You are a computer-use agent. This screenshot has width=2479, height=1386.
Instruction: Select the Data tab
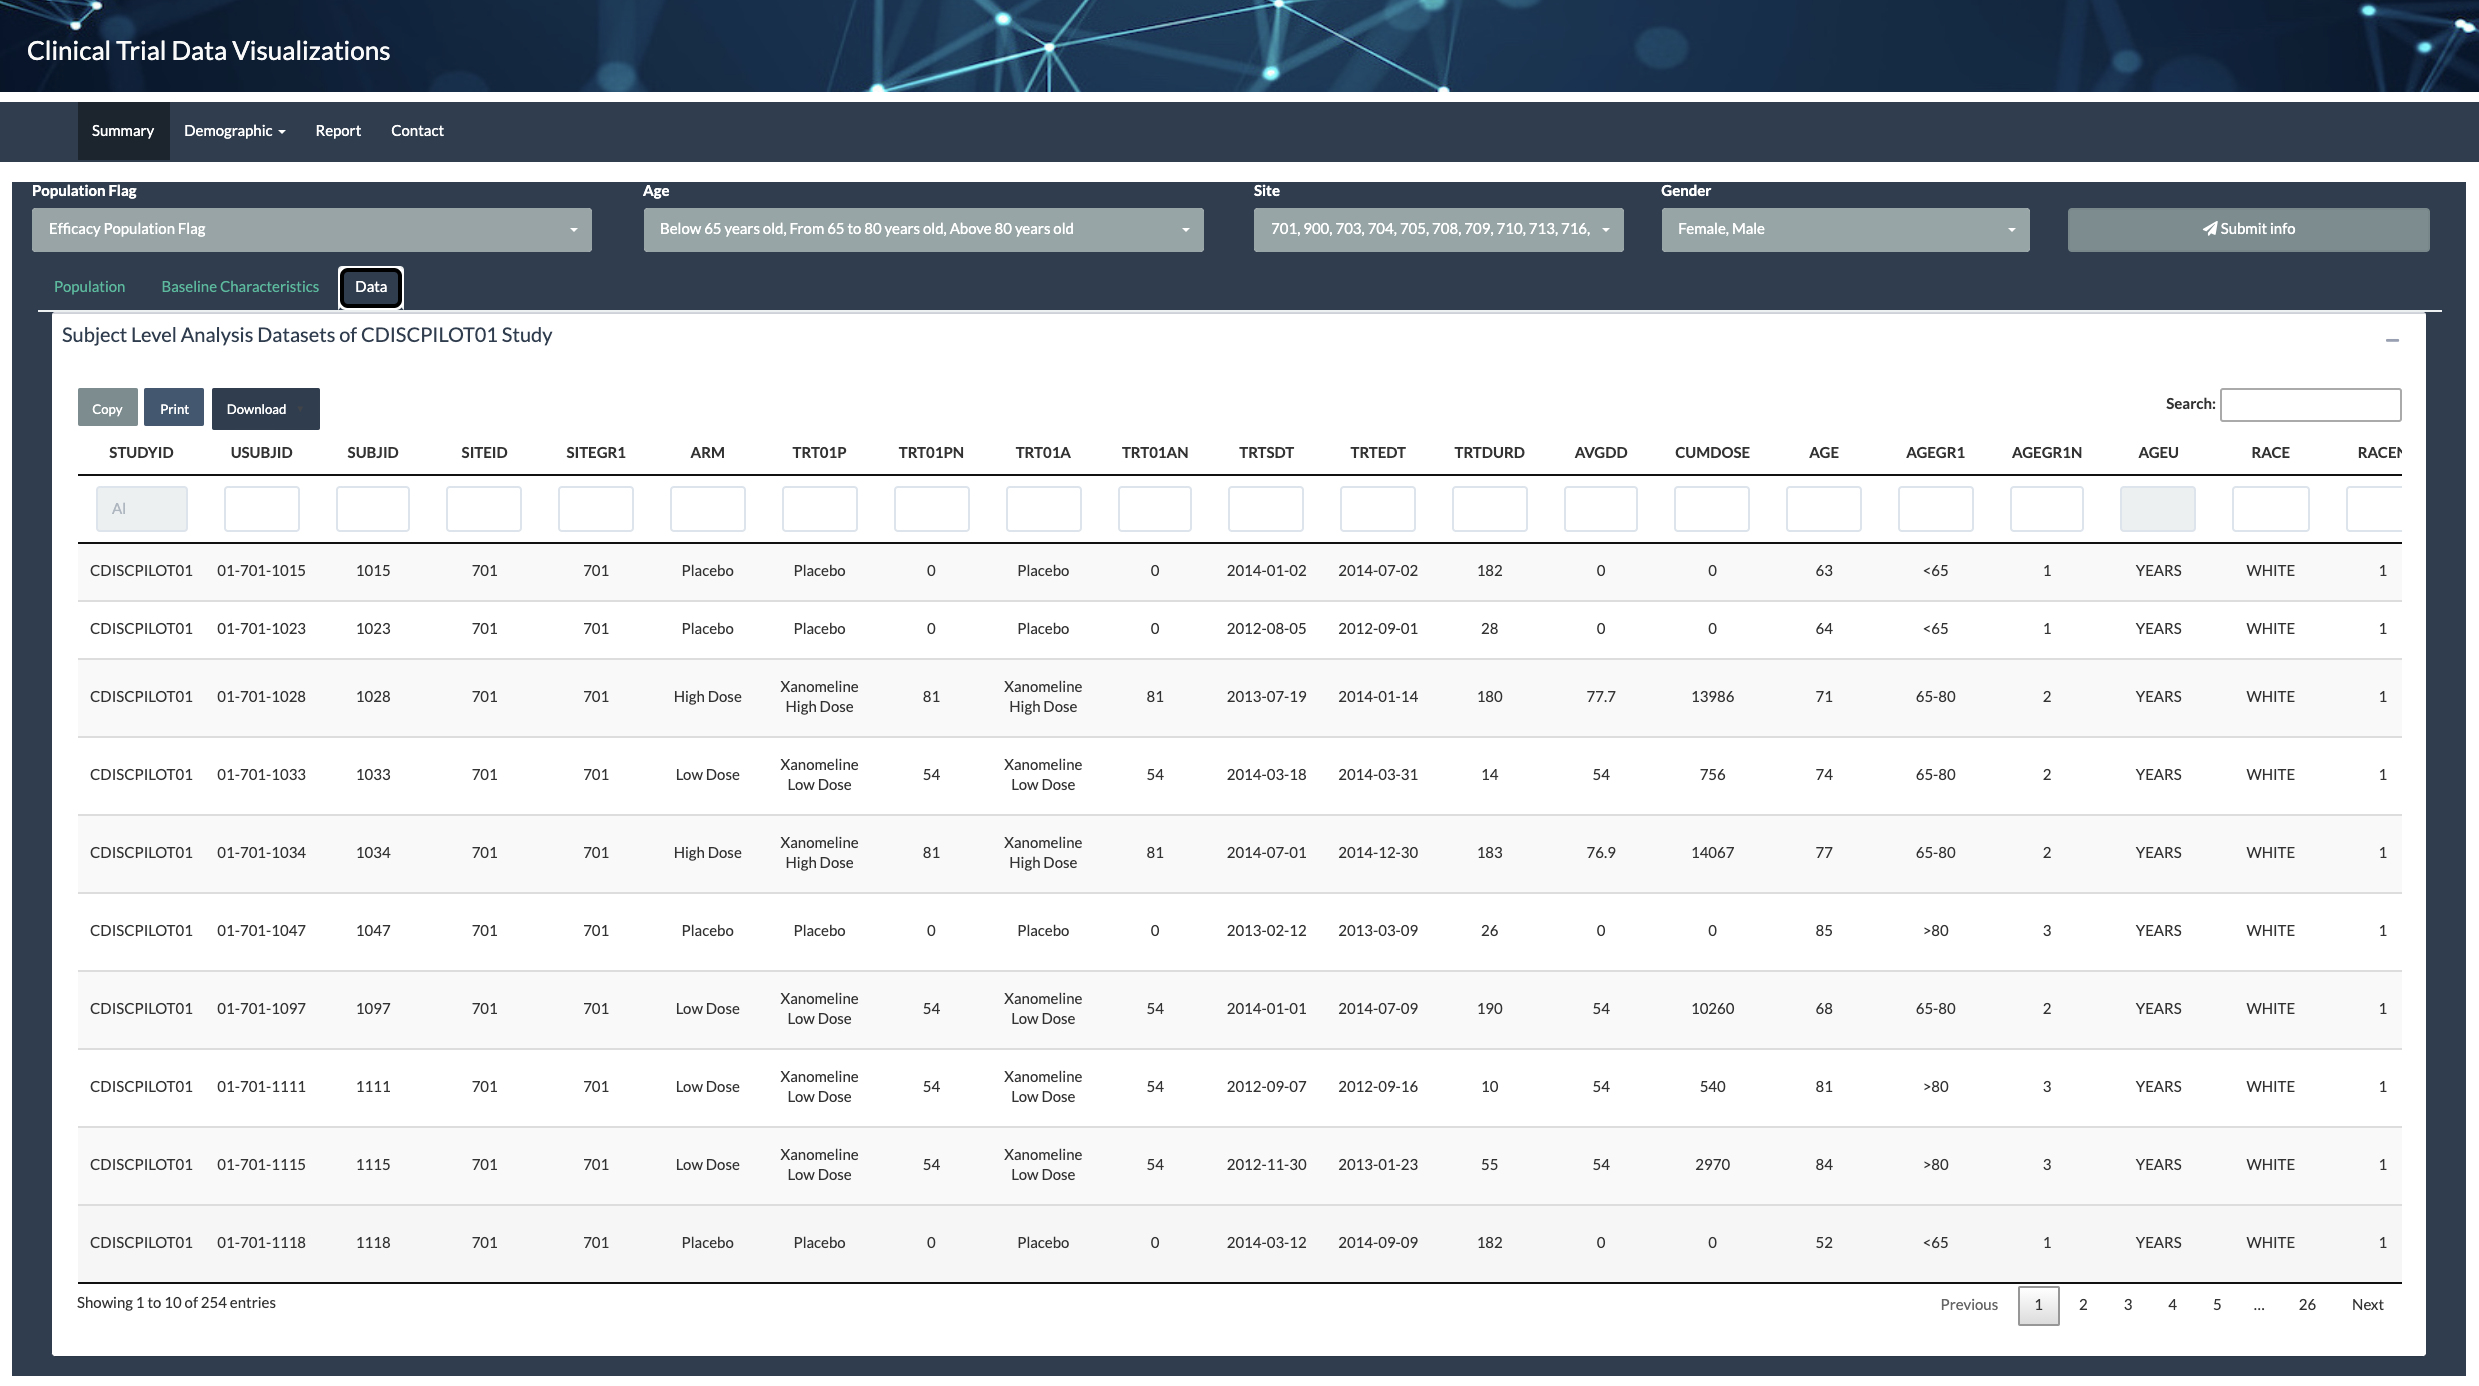point(370,287)
